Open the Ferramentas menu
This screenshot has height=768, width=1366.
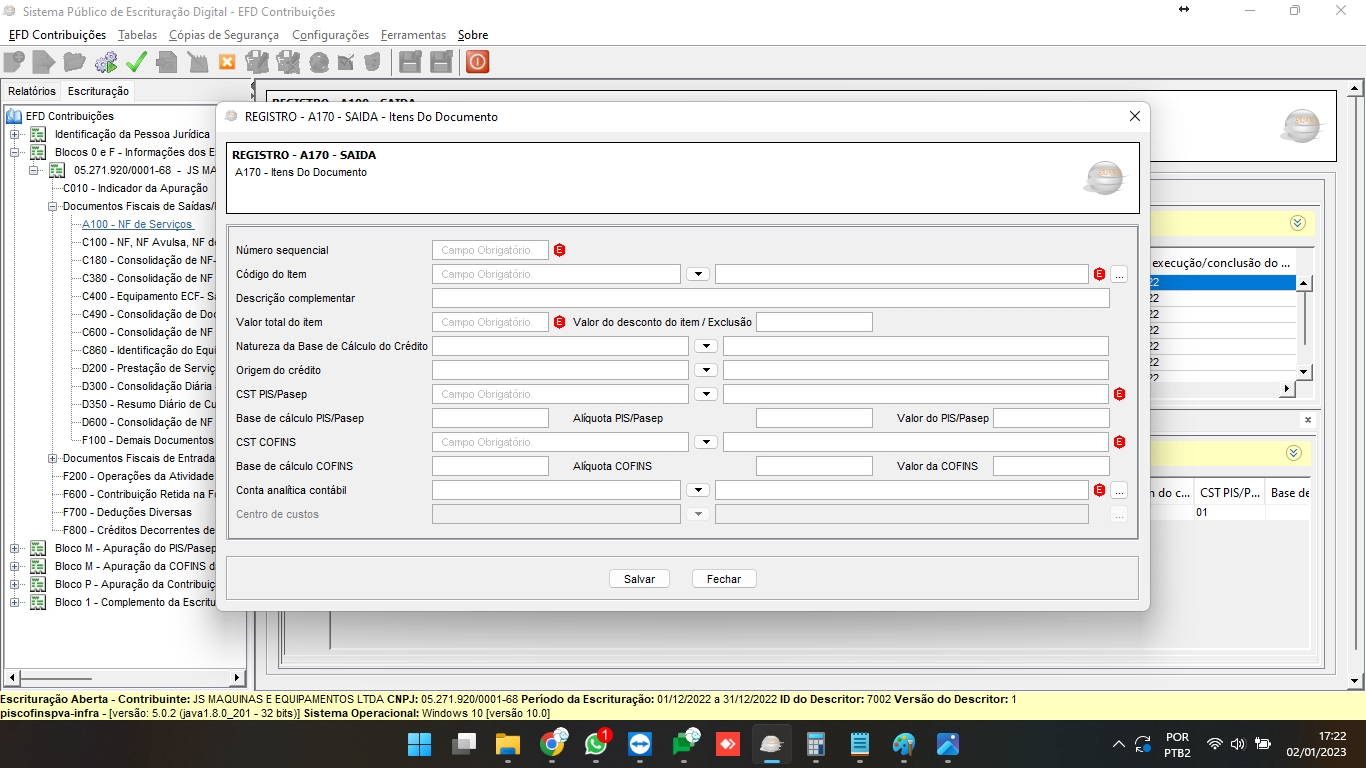413,35
